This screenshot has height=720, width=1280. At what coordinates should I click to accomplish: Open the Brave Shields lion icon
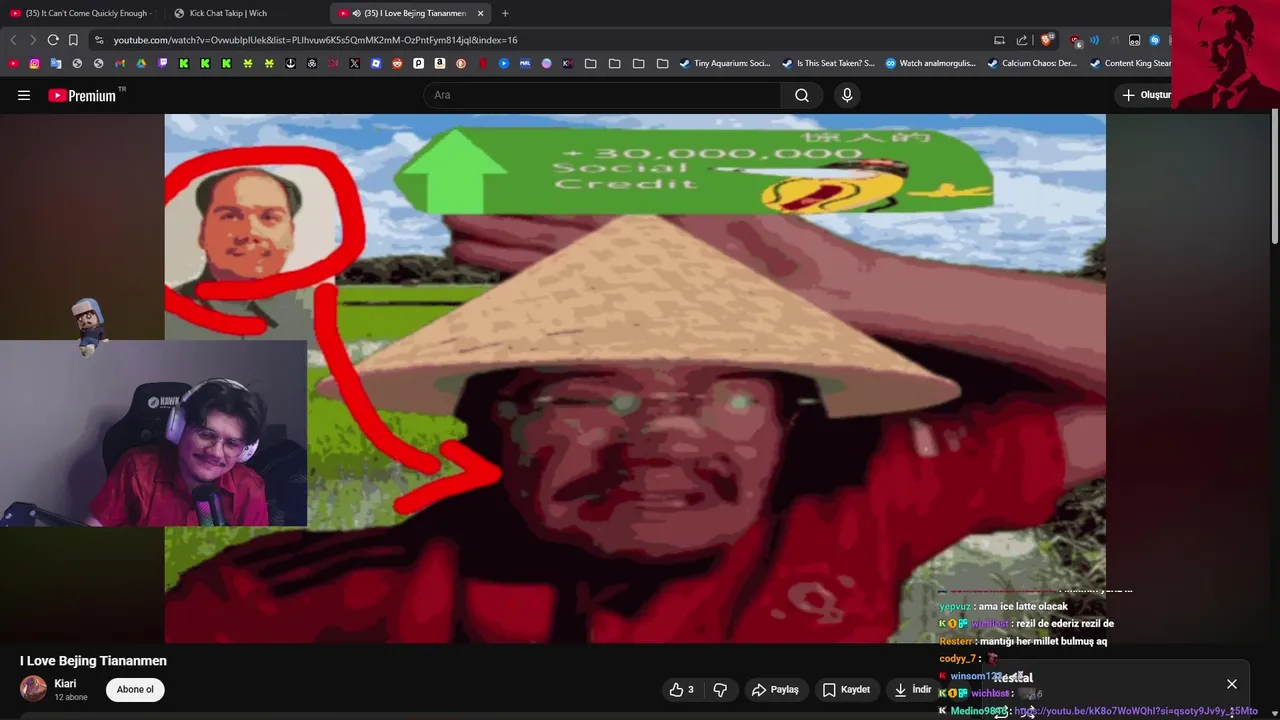click(x=1047, y=40)
